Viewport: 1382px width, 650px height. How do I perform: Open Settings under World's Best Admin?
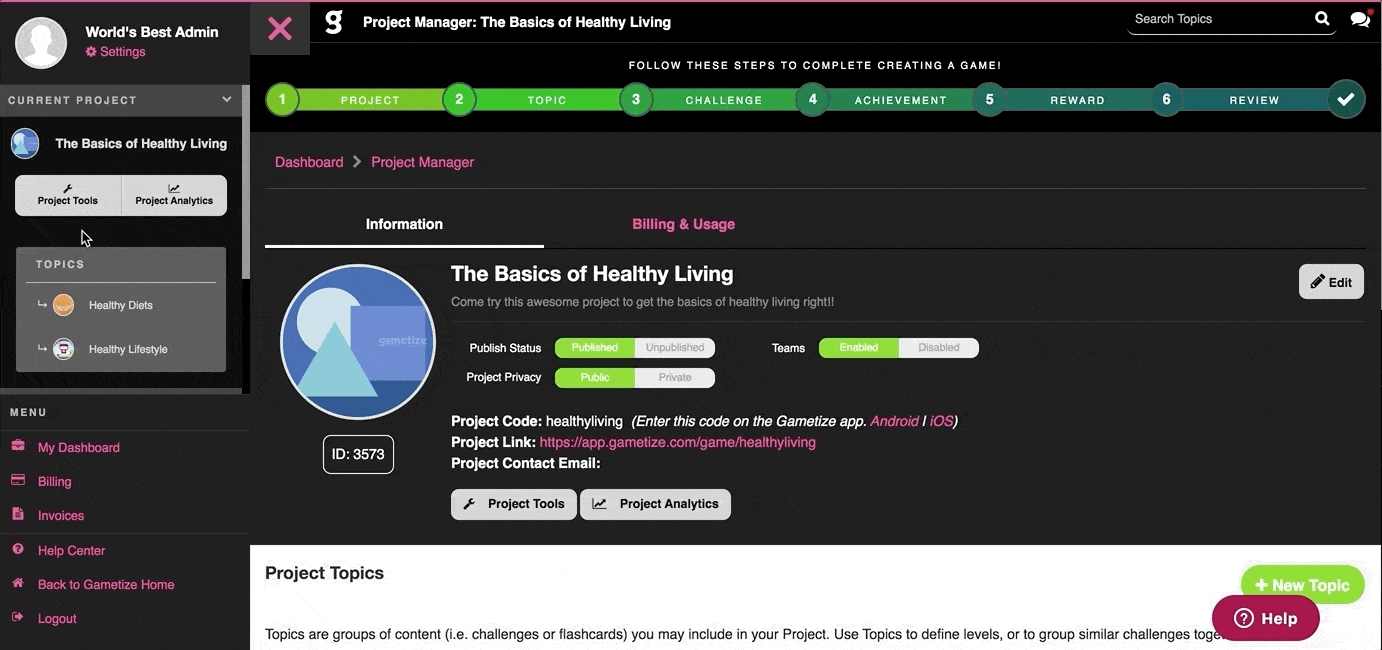pyautogui.click(x=116, y=52)
